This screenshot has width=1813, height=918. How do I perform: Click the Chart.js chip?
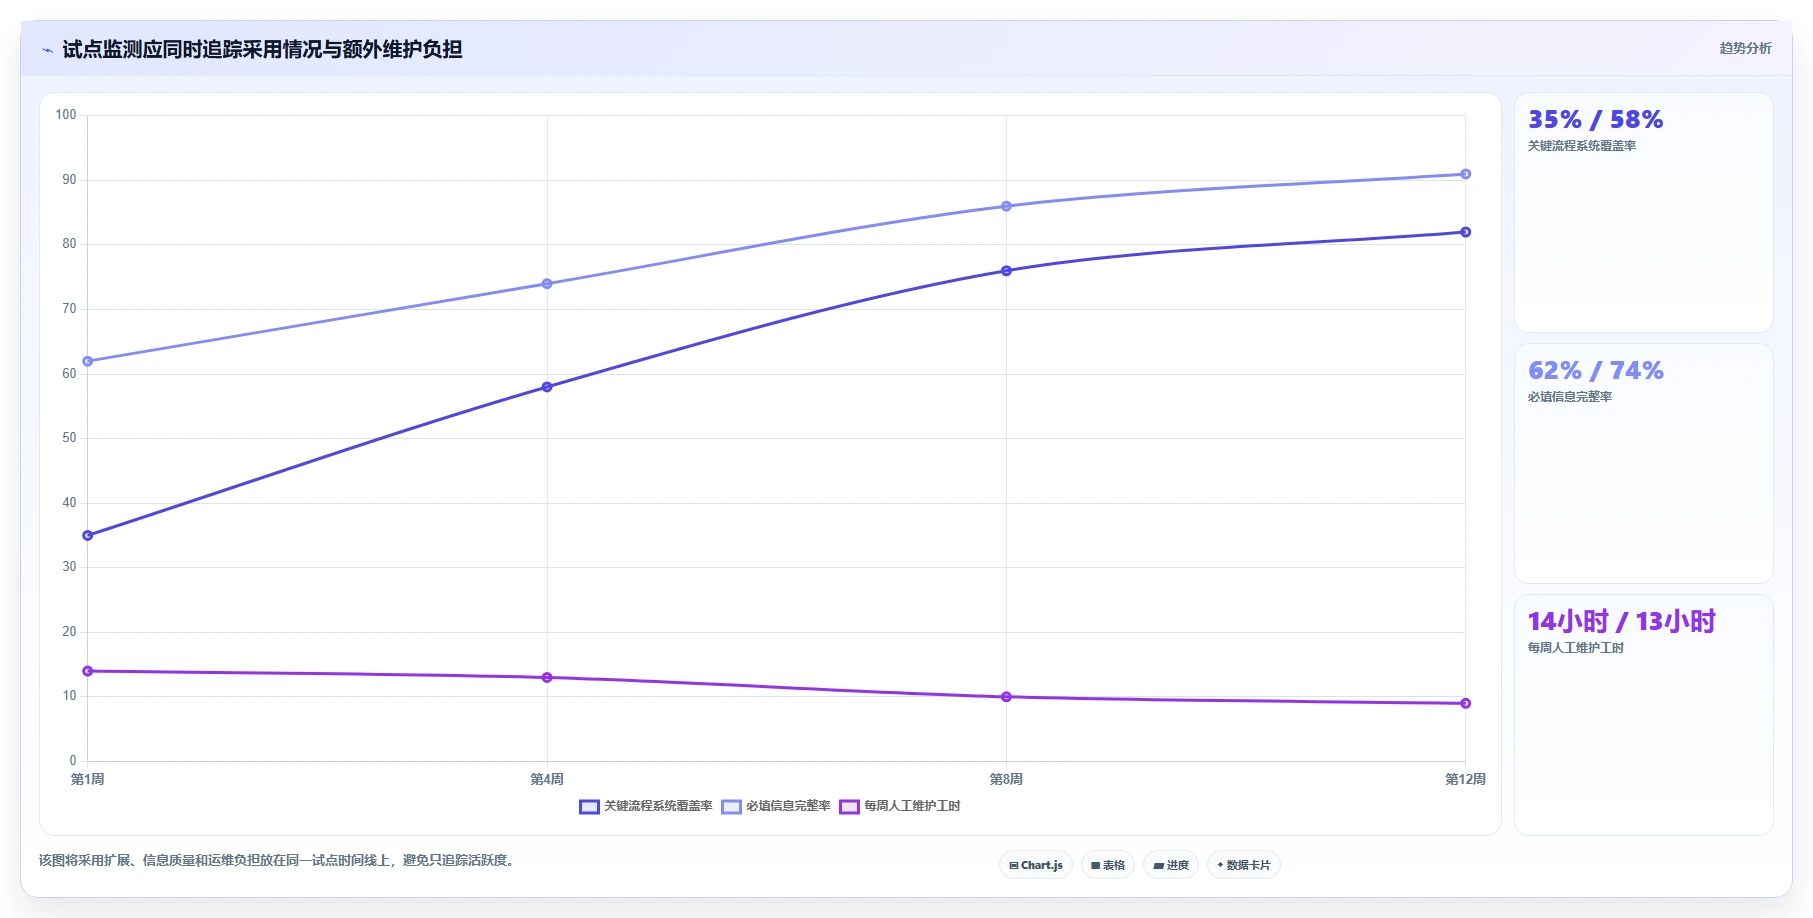[1036, 865]
